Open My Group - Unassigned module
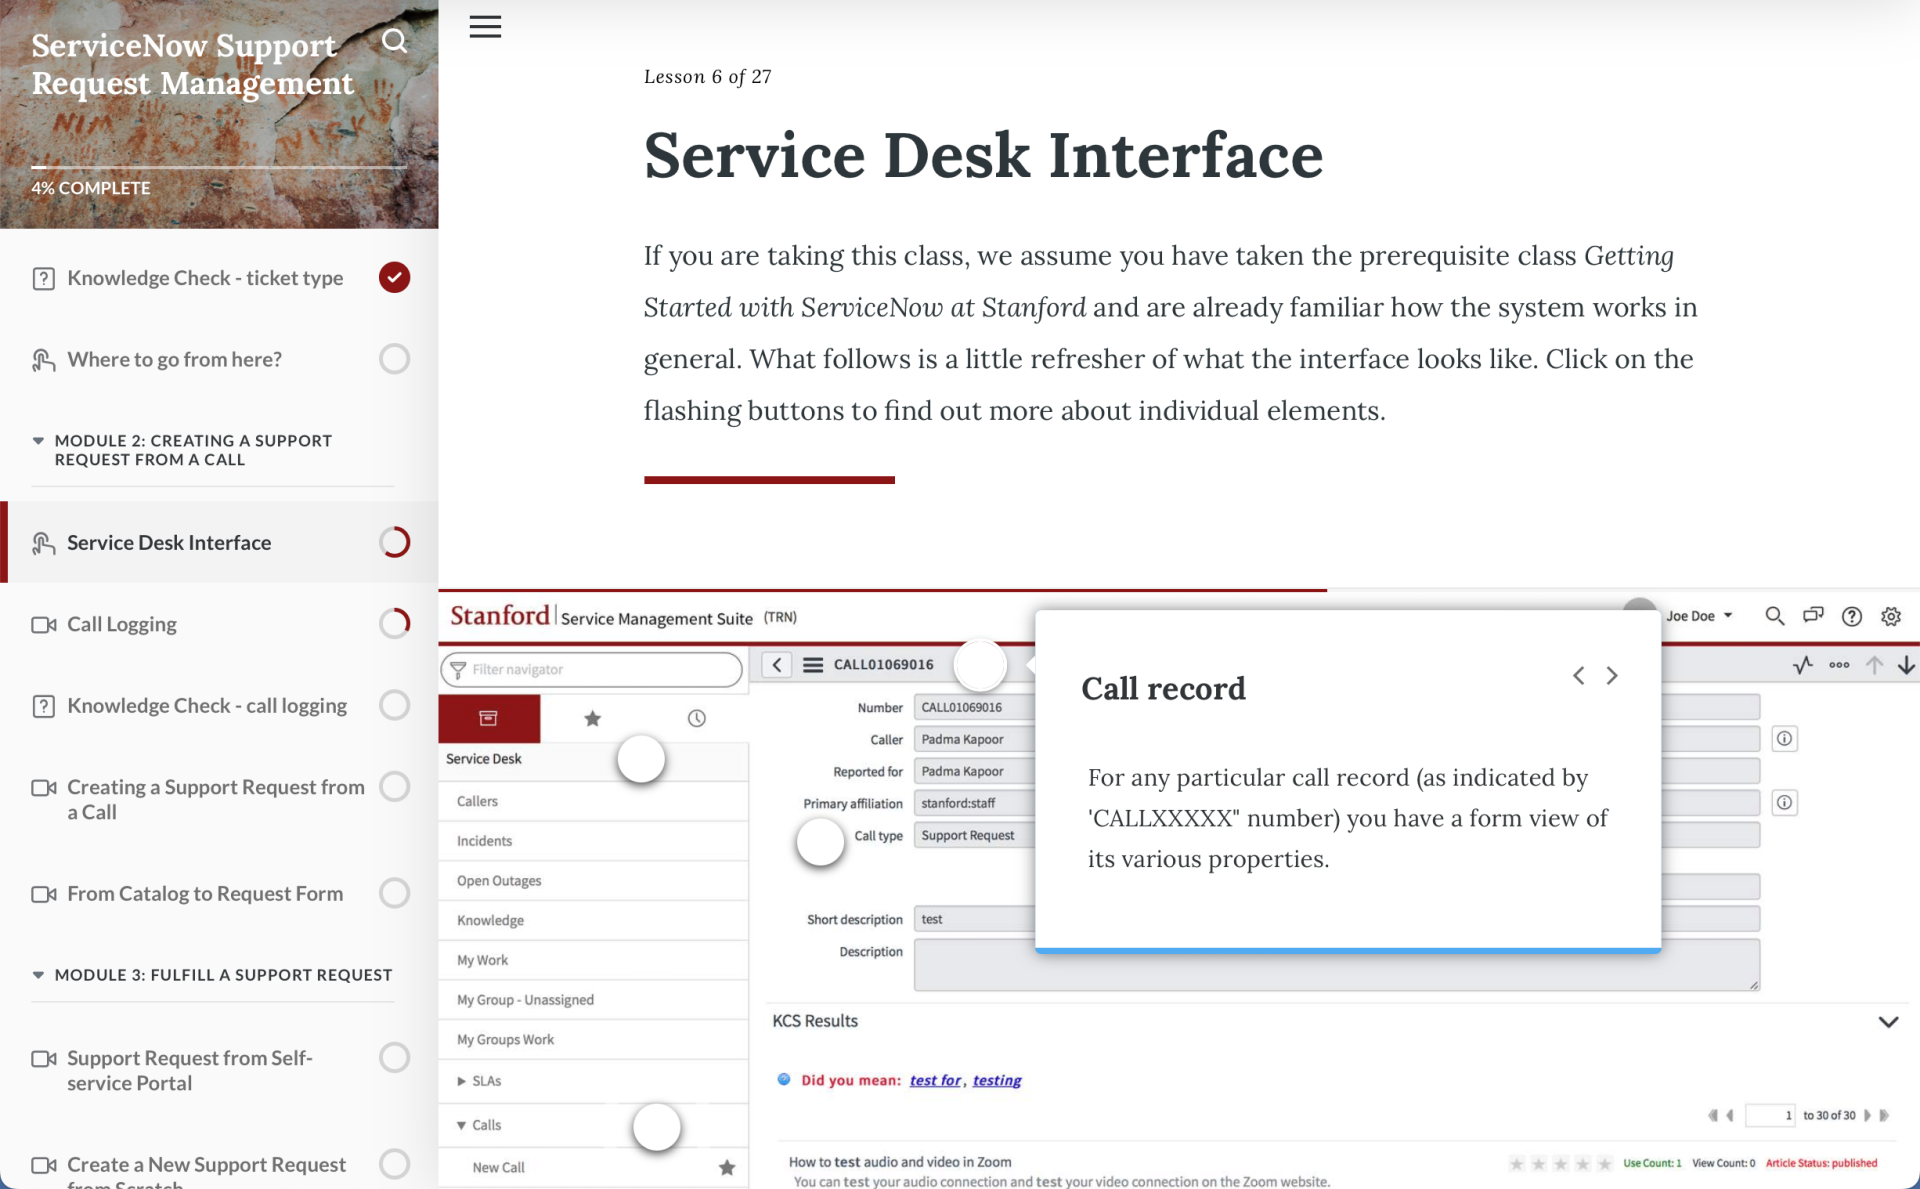 525,1000
